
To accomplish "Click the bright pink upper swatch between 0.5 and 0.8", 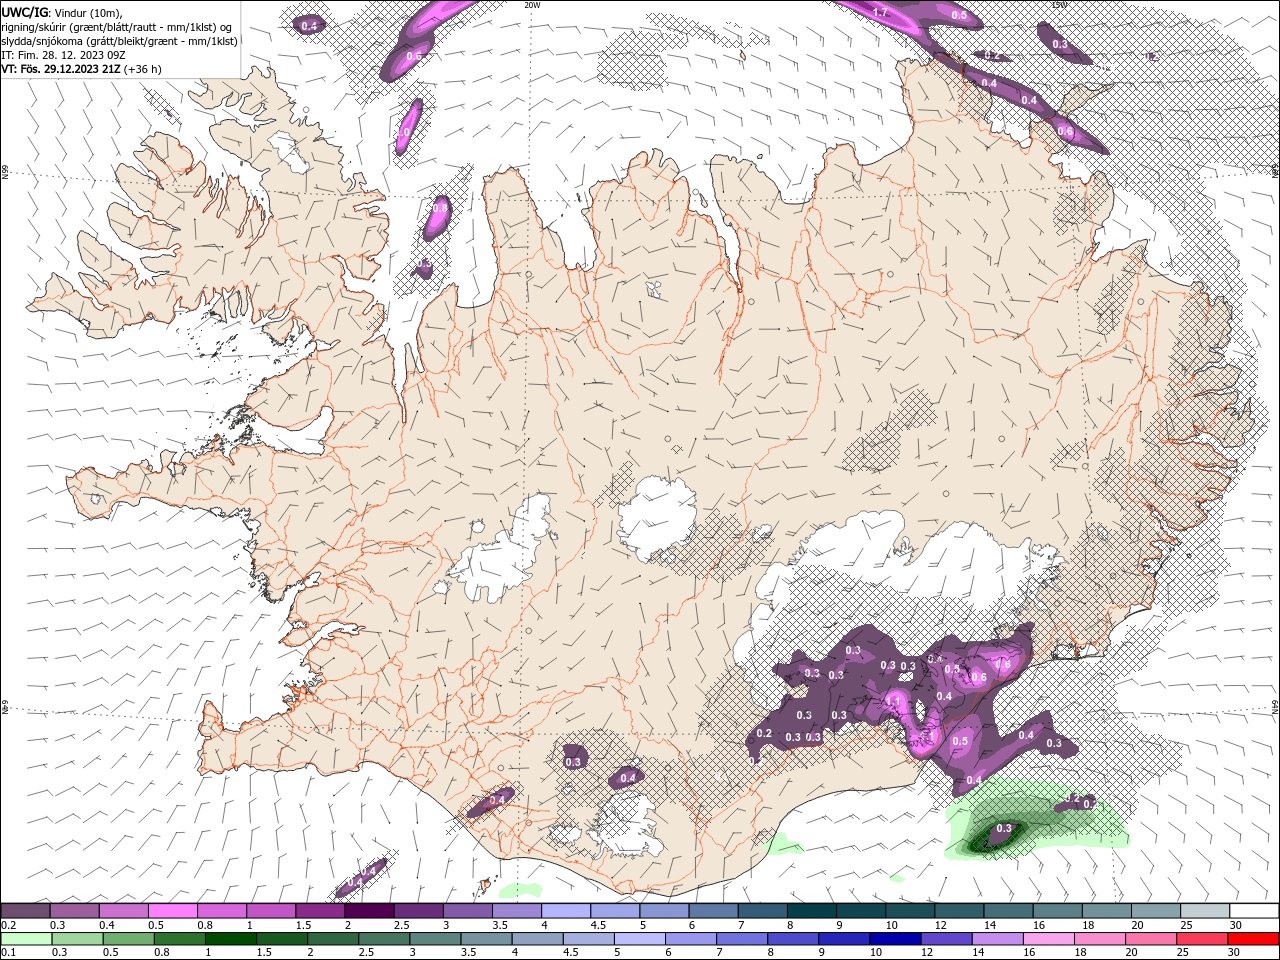I will (172, 911).
